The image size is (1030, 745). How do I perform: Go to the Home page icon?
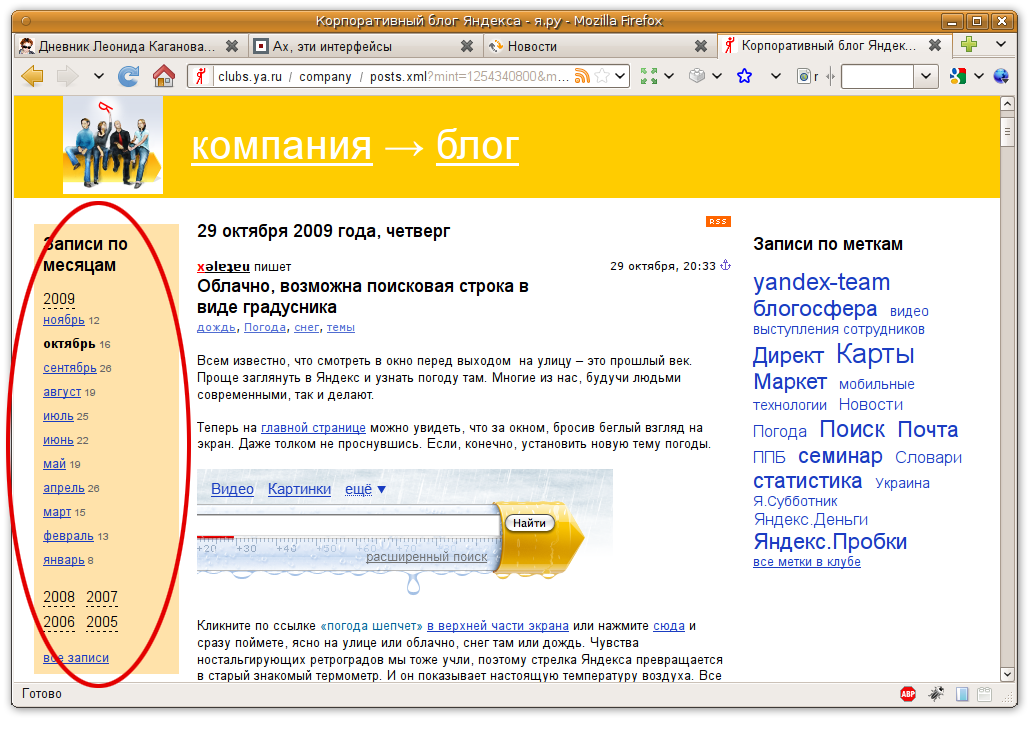click(x=164, y=76)
